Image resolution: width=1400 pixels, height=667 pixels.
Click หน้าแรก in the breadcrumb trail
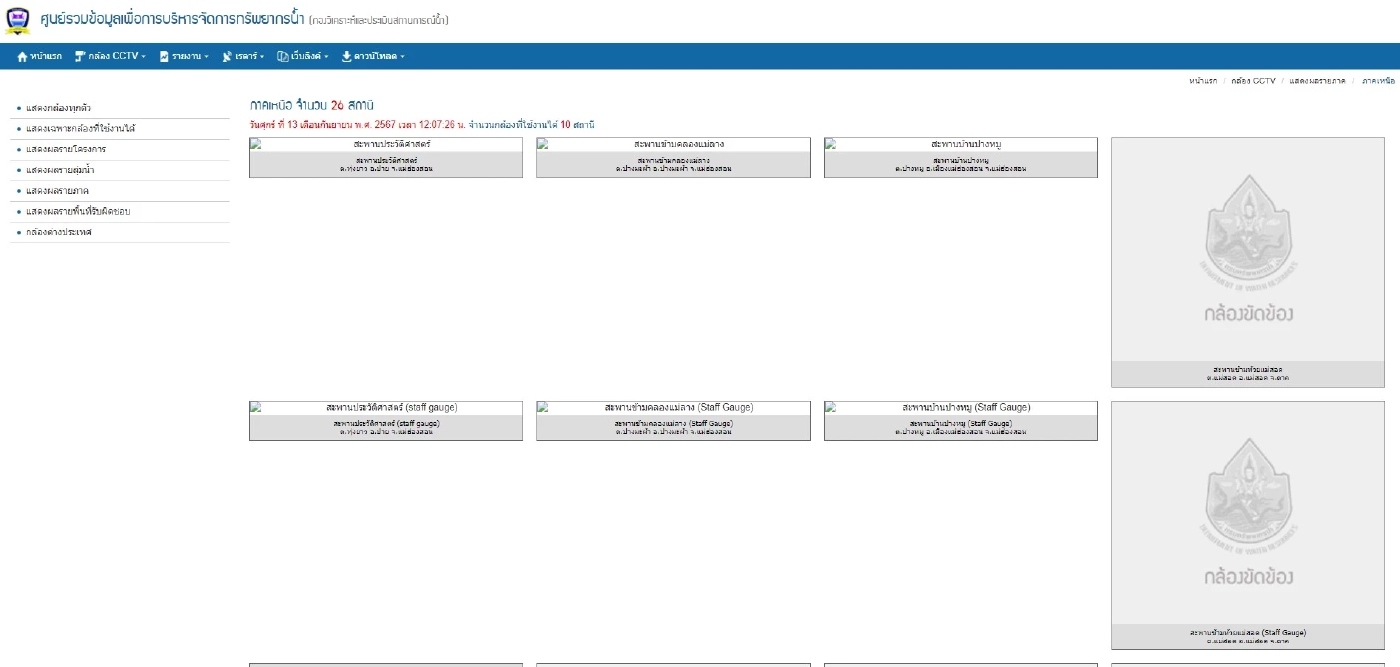[1202, 81]
